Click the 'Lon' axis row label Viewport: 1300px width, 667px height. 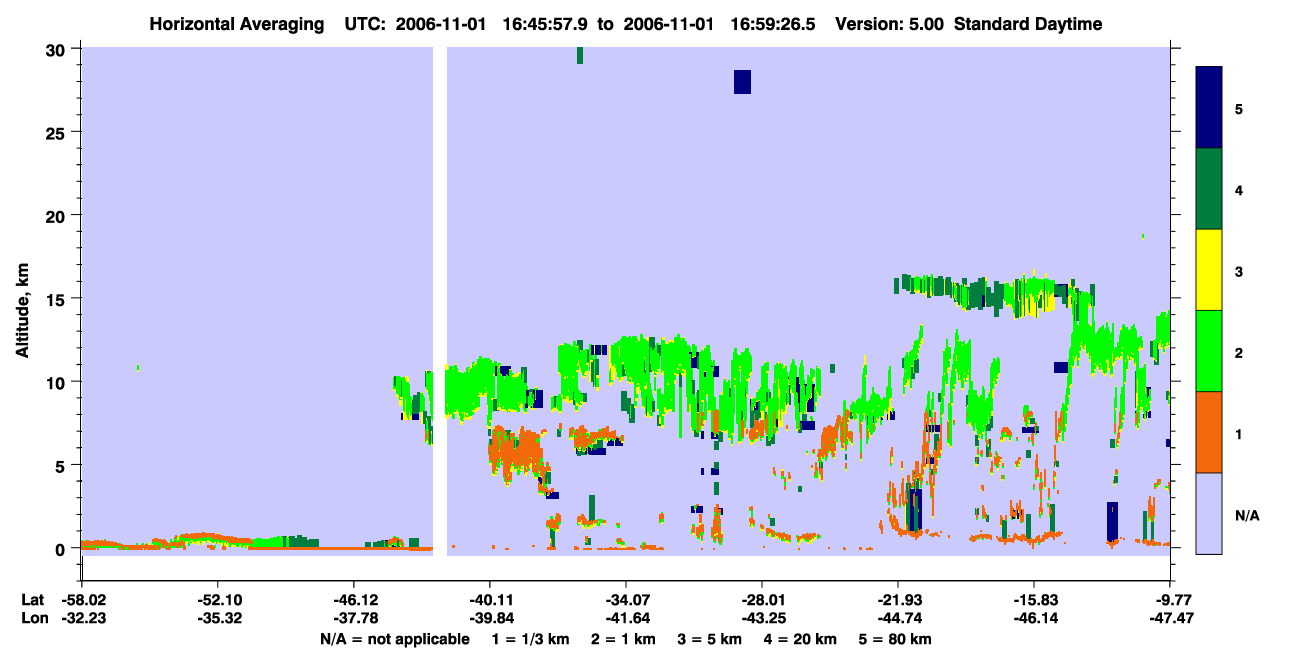[33, 618]
